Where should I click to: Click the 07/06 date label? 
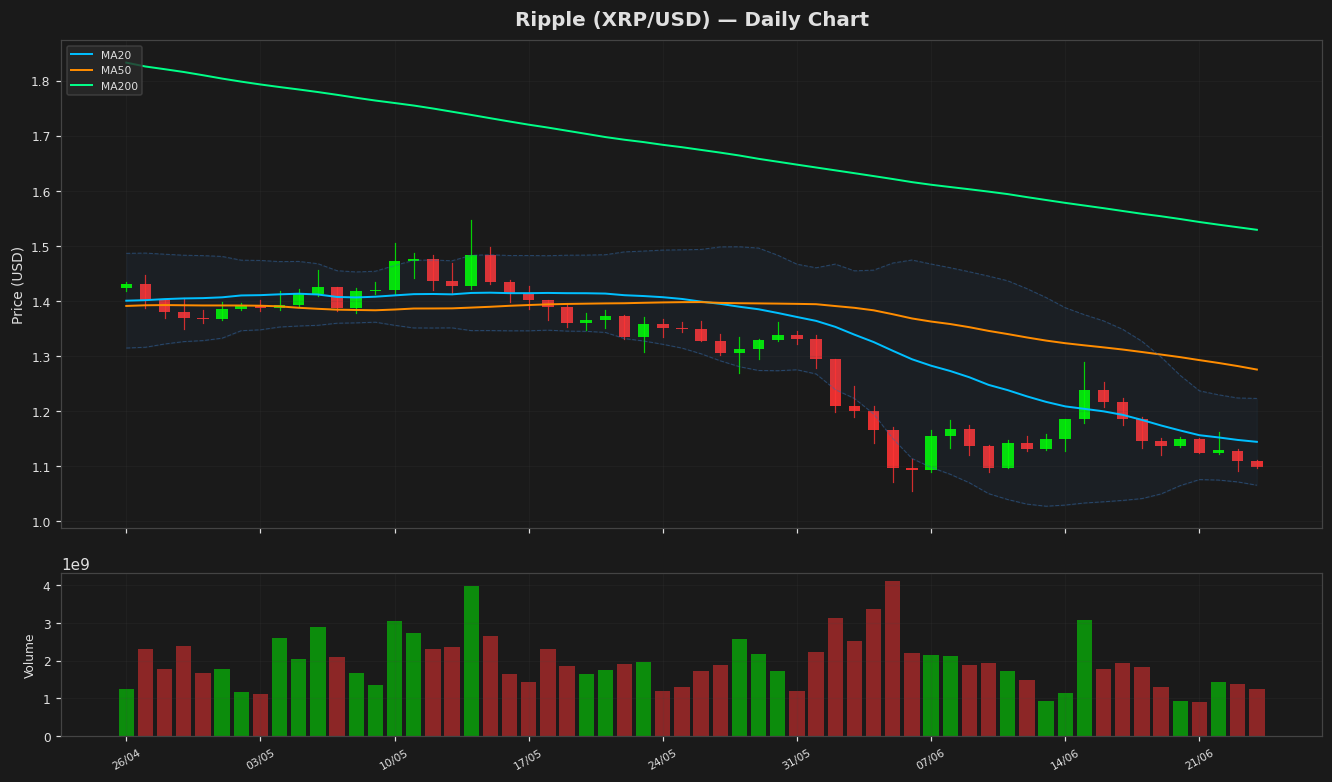(x=930, y=759)
